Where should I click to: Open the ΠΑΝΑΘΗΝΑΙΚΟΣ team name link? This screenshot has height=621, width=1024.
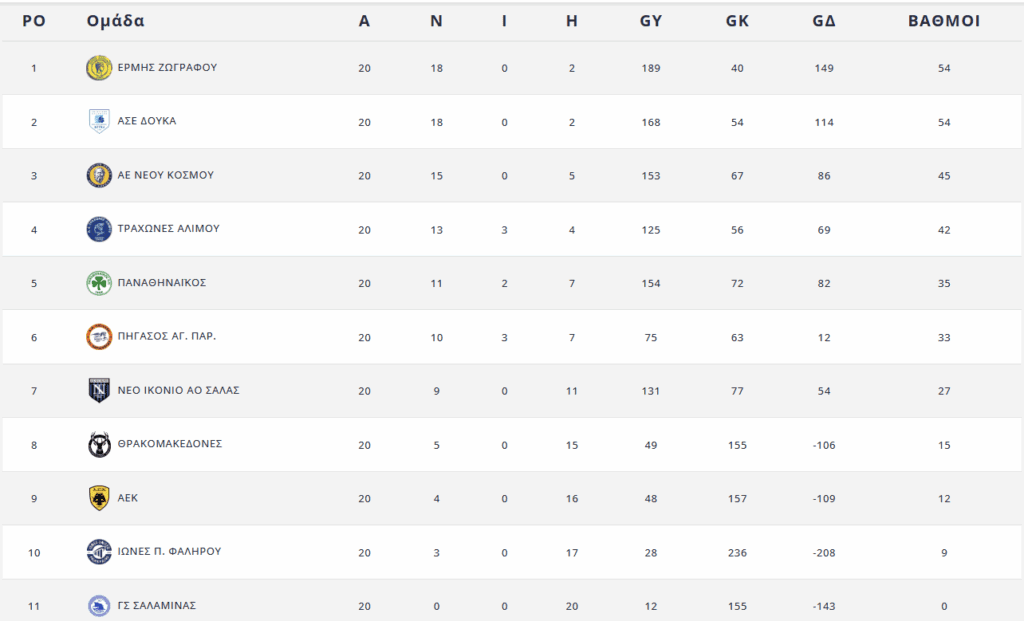click(161, 283)
